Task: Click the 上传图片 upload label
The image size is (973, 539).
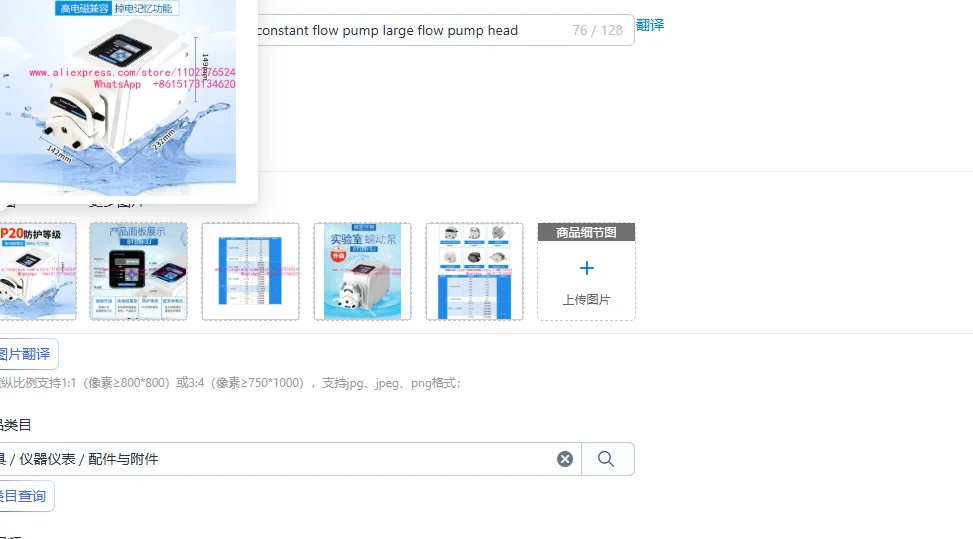Action: click(x=586, y=300)
